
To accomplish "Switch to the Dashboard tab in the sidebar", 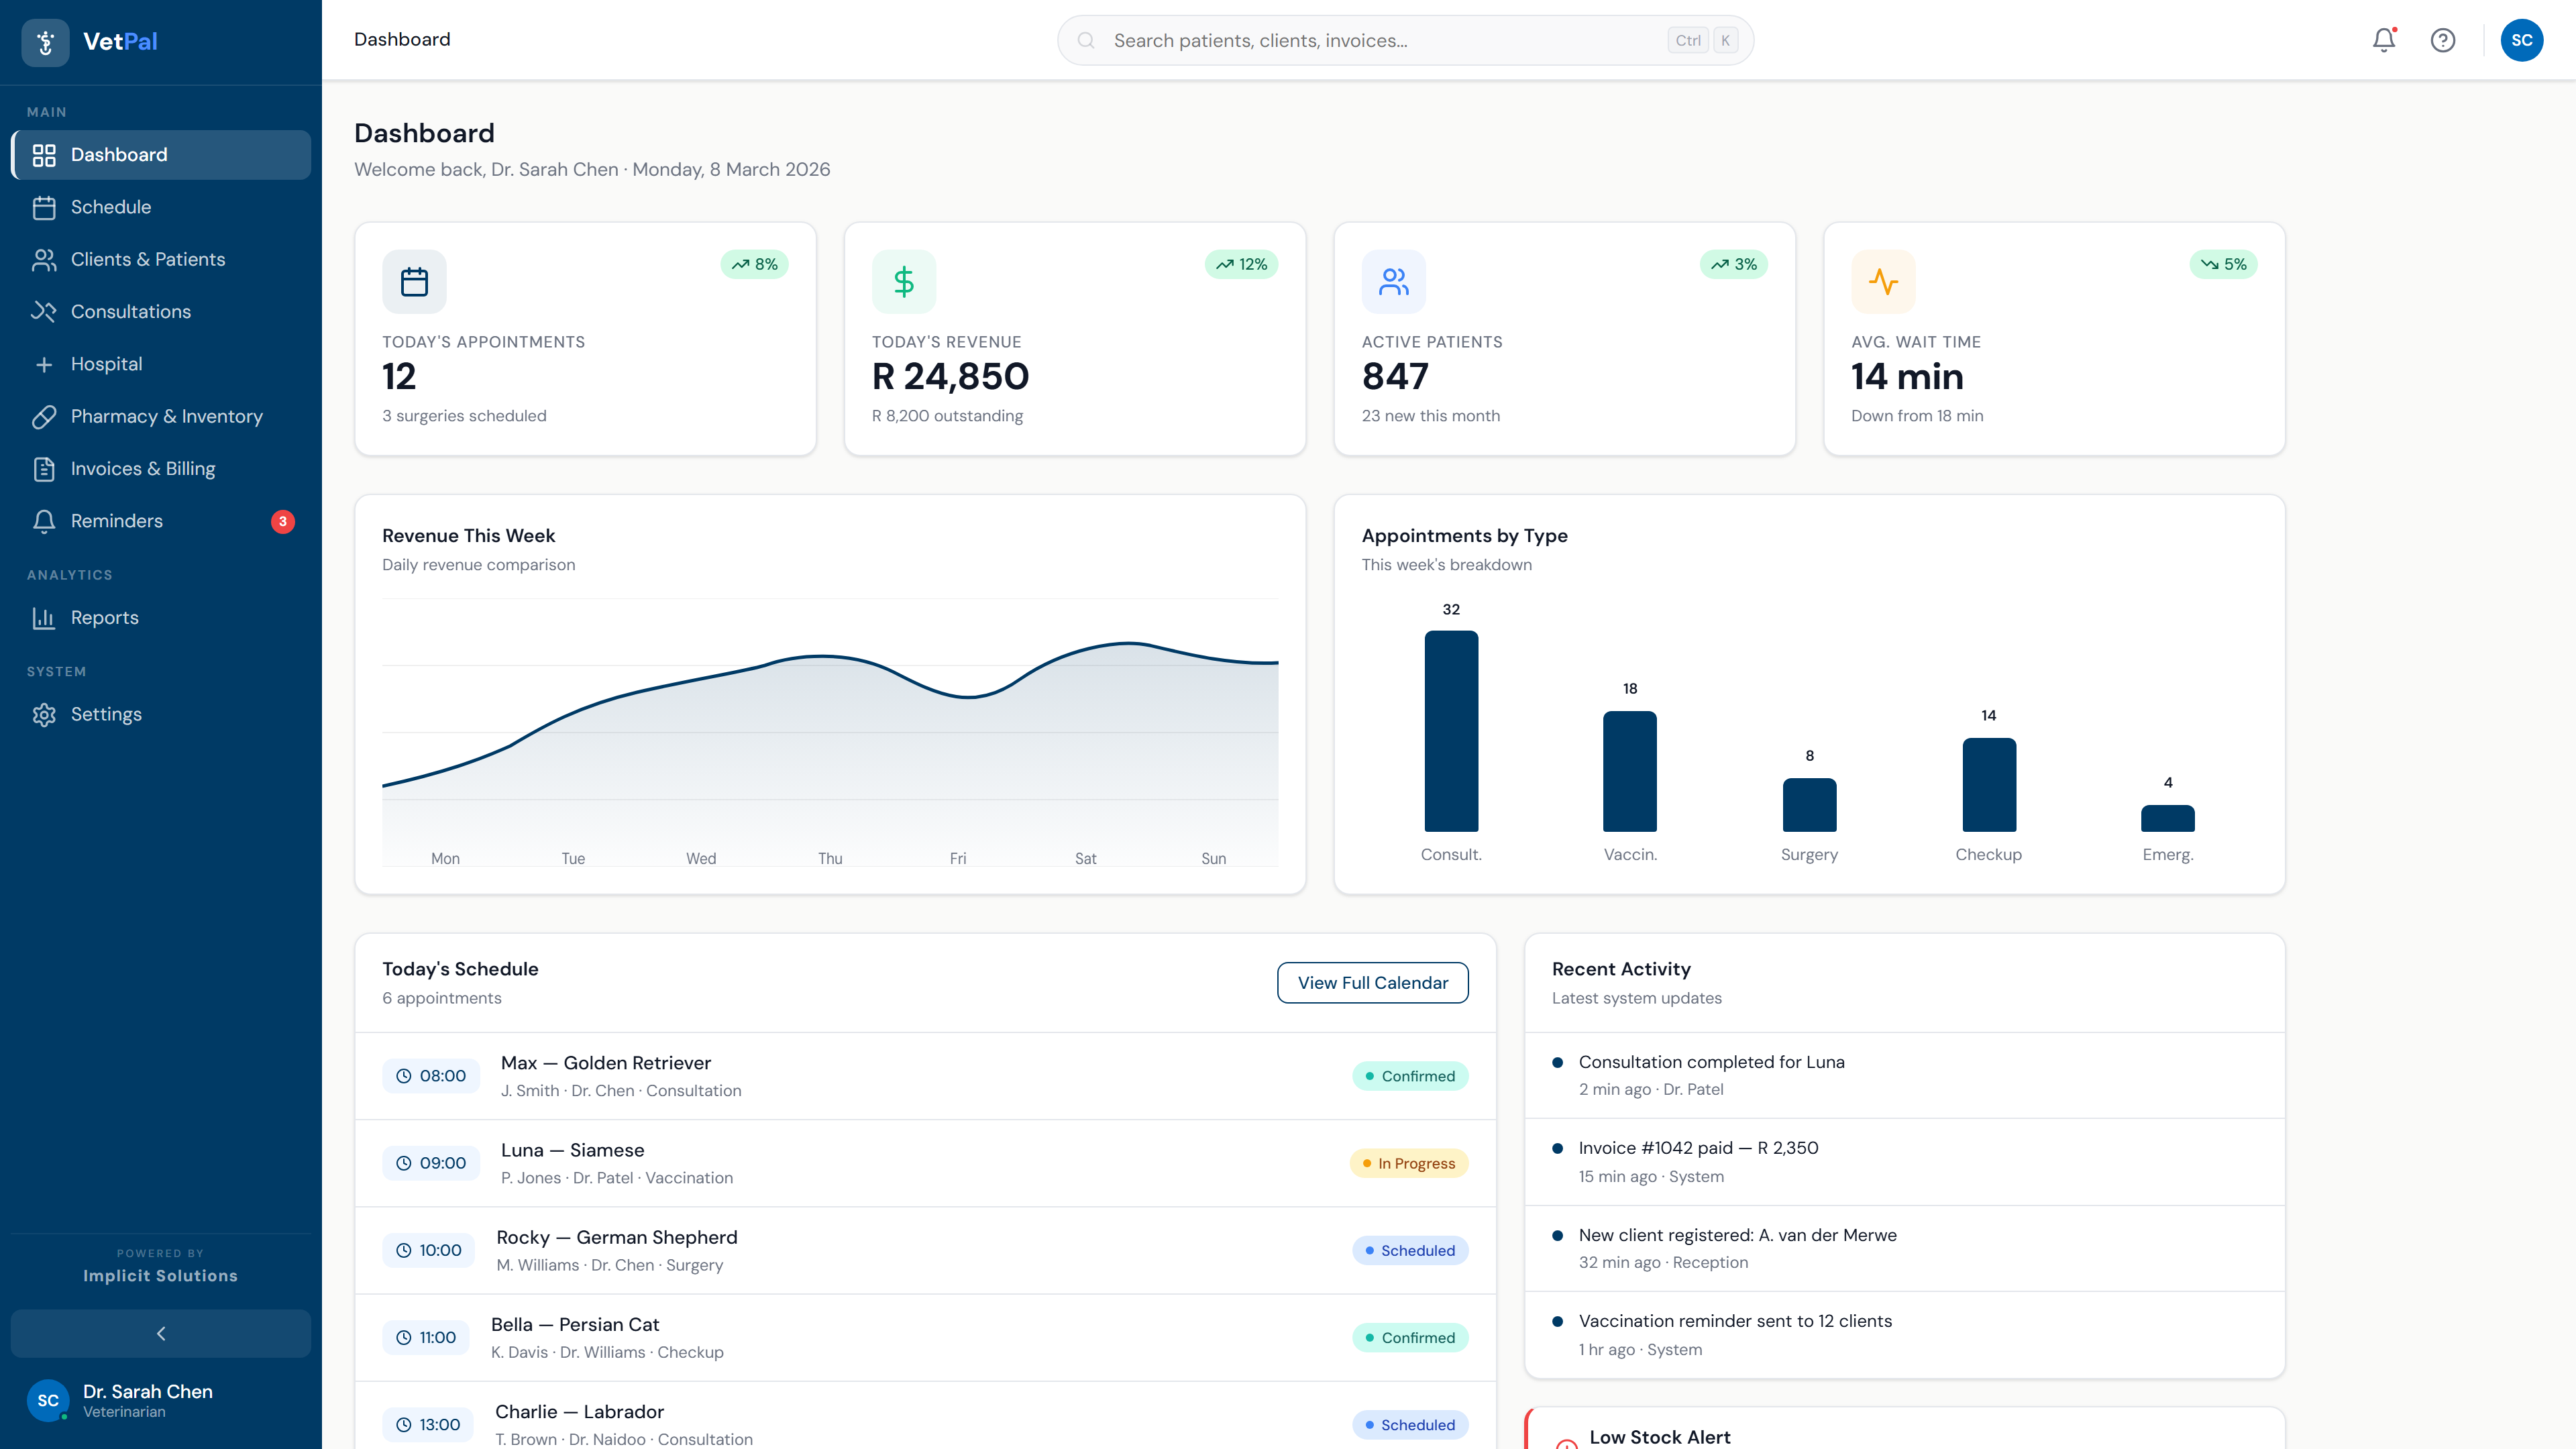I will pyautogui.click(x=118, y=154).
